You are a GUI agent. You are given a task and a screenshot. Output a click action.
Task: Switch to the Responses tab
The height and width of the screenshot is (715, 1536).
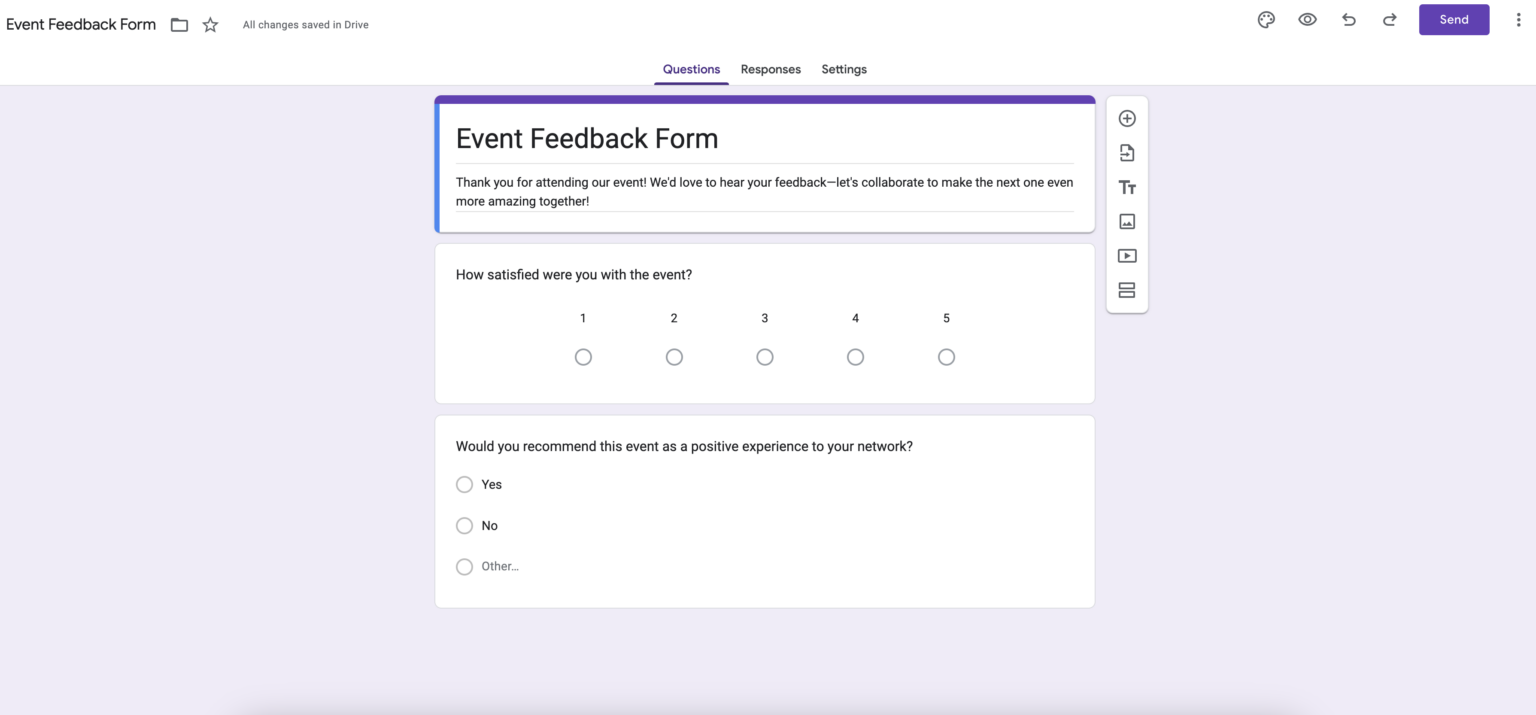tap(770, 69)
